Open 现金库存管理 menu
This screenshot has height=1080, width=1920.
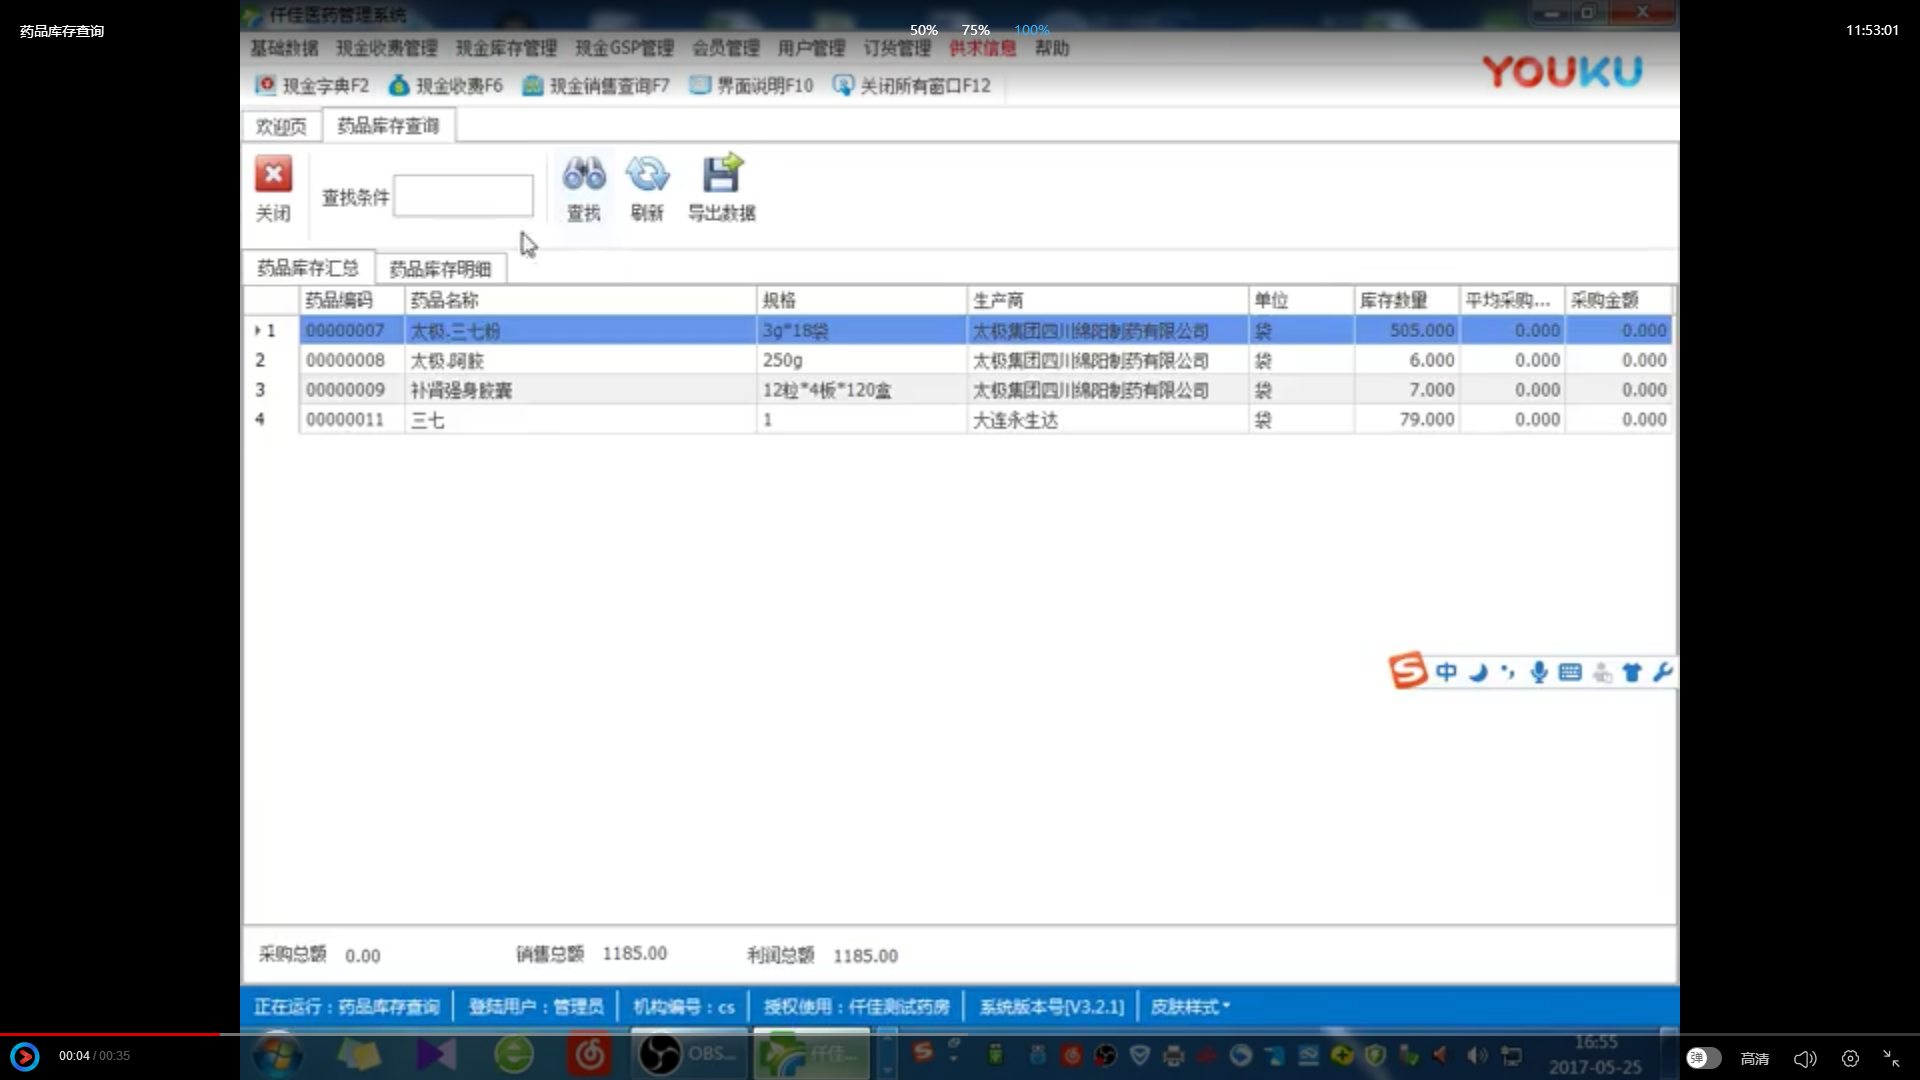(506, 48)
